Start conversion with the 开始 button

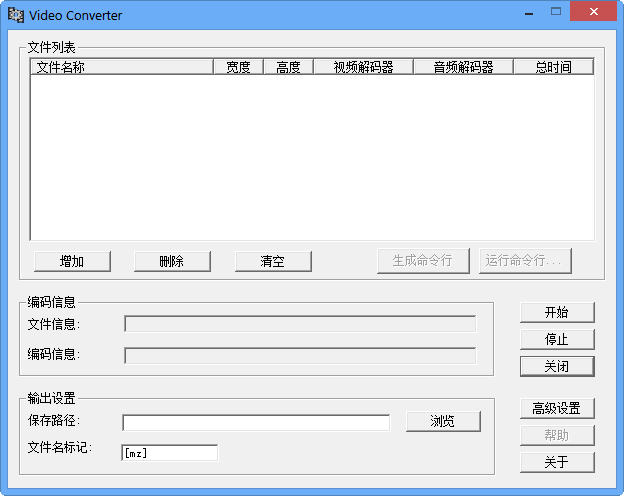(557, 312)
